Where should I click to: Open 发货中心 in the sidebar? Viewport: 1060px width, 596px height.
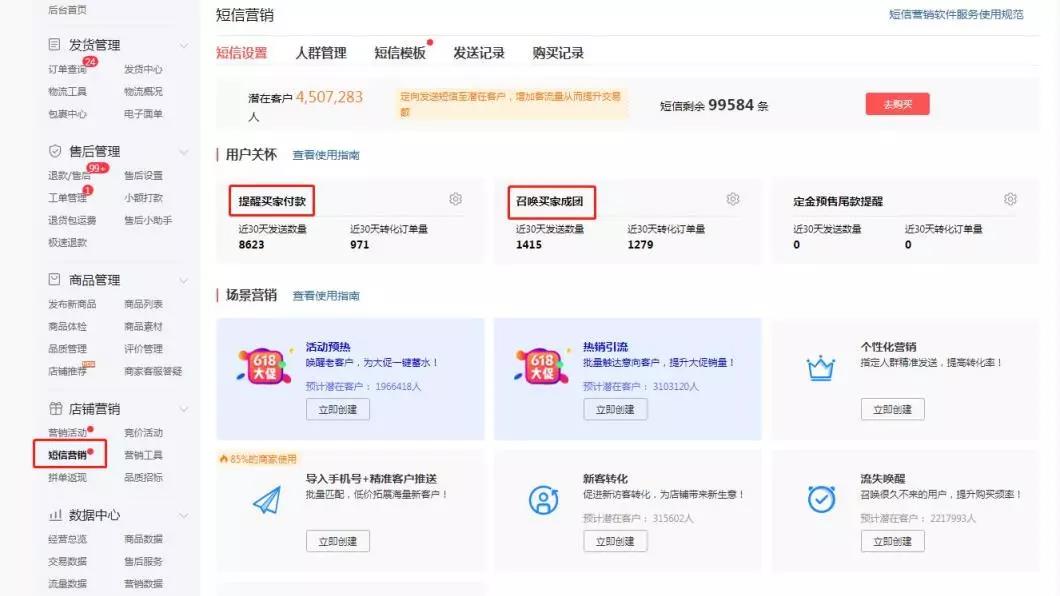143,69
